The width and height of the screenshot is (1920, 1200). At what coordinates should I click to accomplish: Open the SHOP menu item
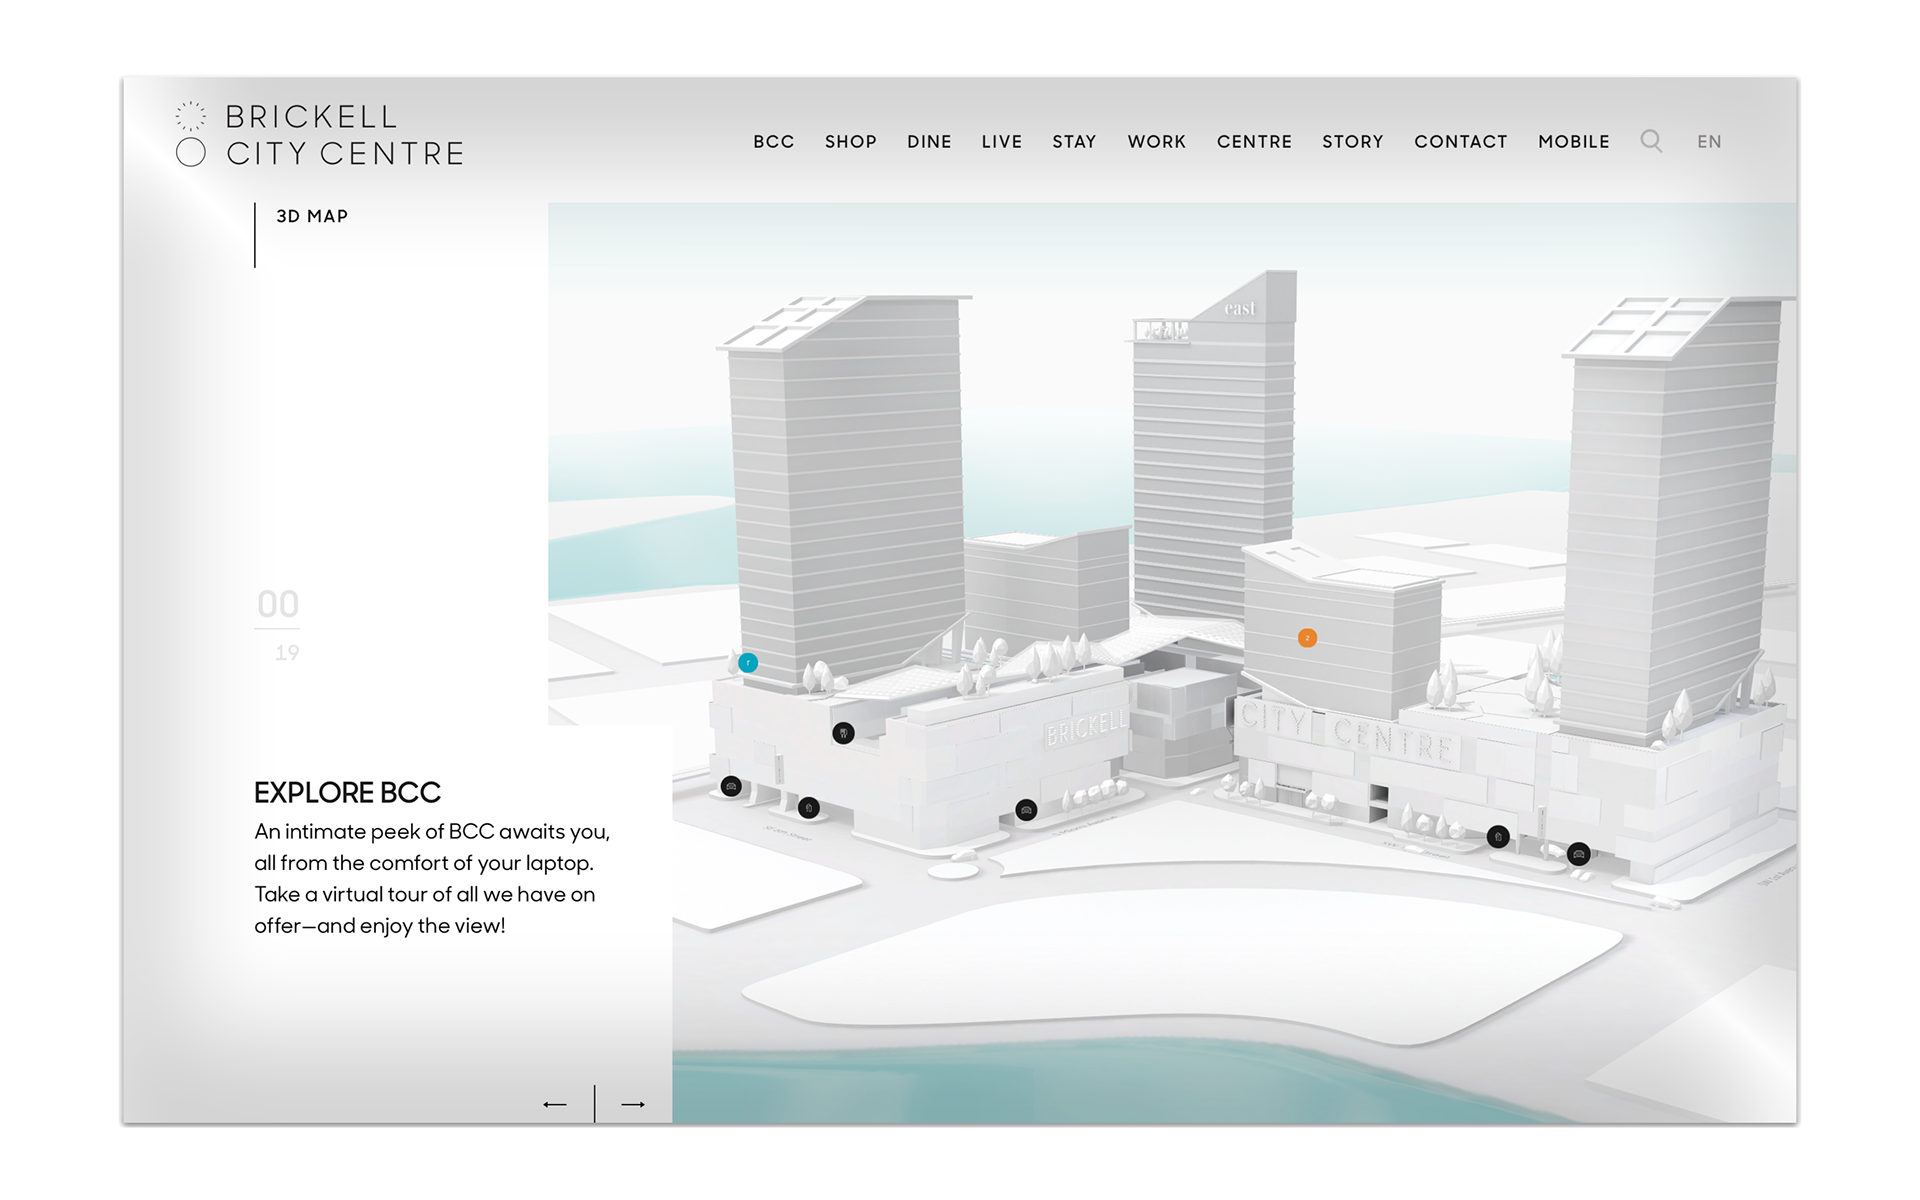(x=851, y=142)
